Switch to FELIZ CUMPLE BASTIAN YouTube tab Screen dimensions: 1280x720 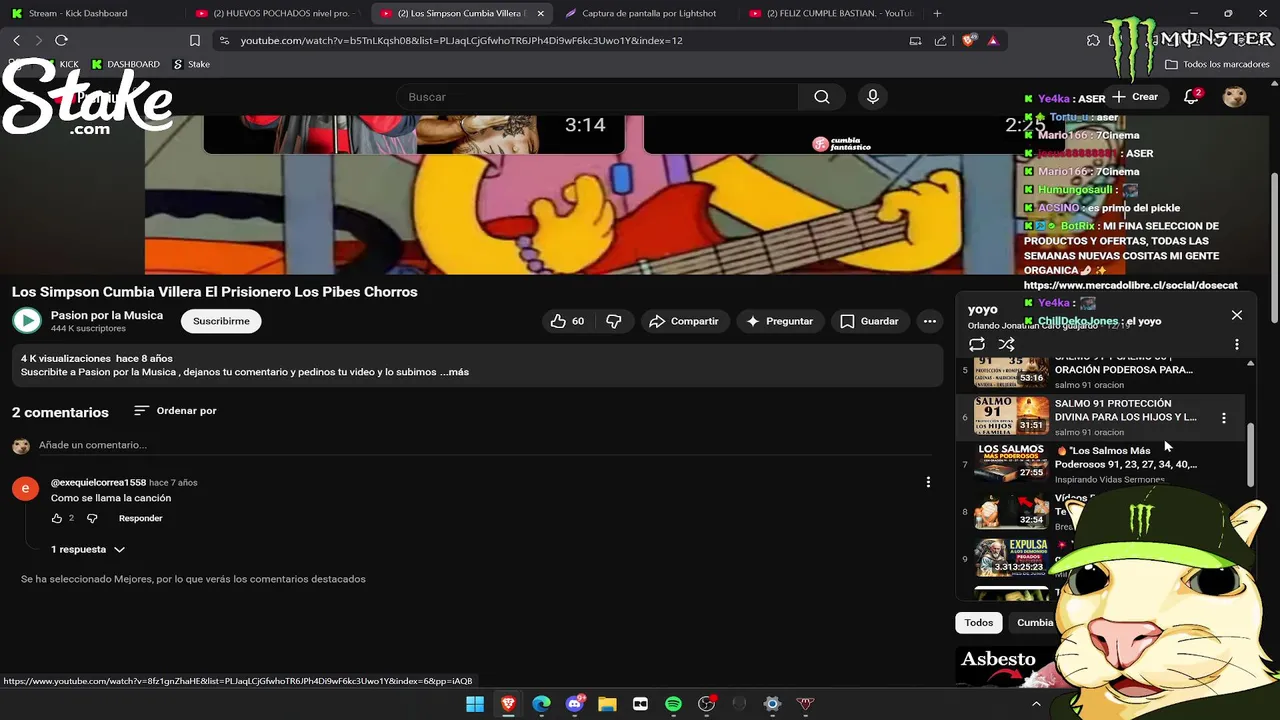[832, 13]
